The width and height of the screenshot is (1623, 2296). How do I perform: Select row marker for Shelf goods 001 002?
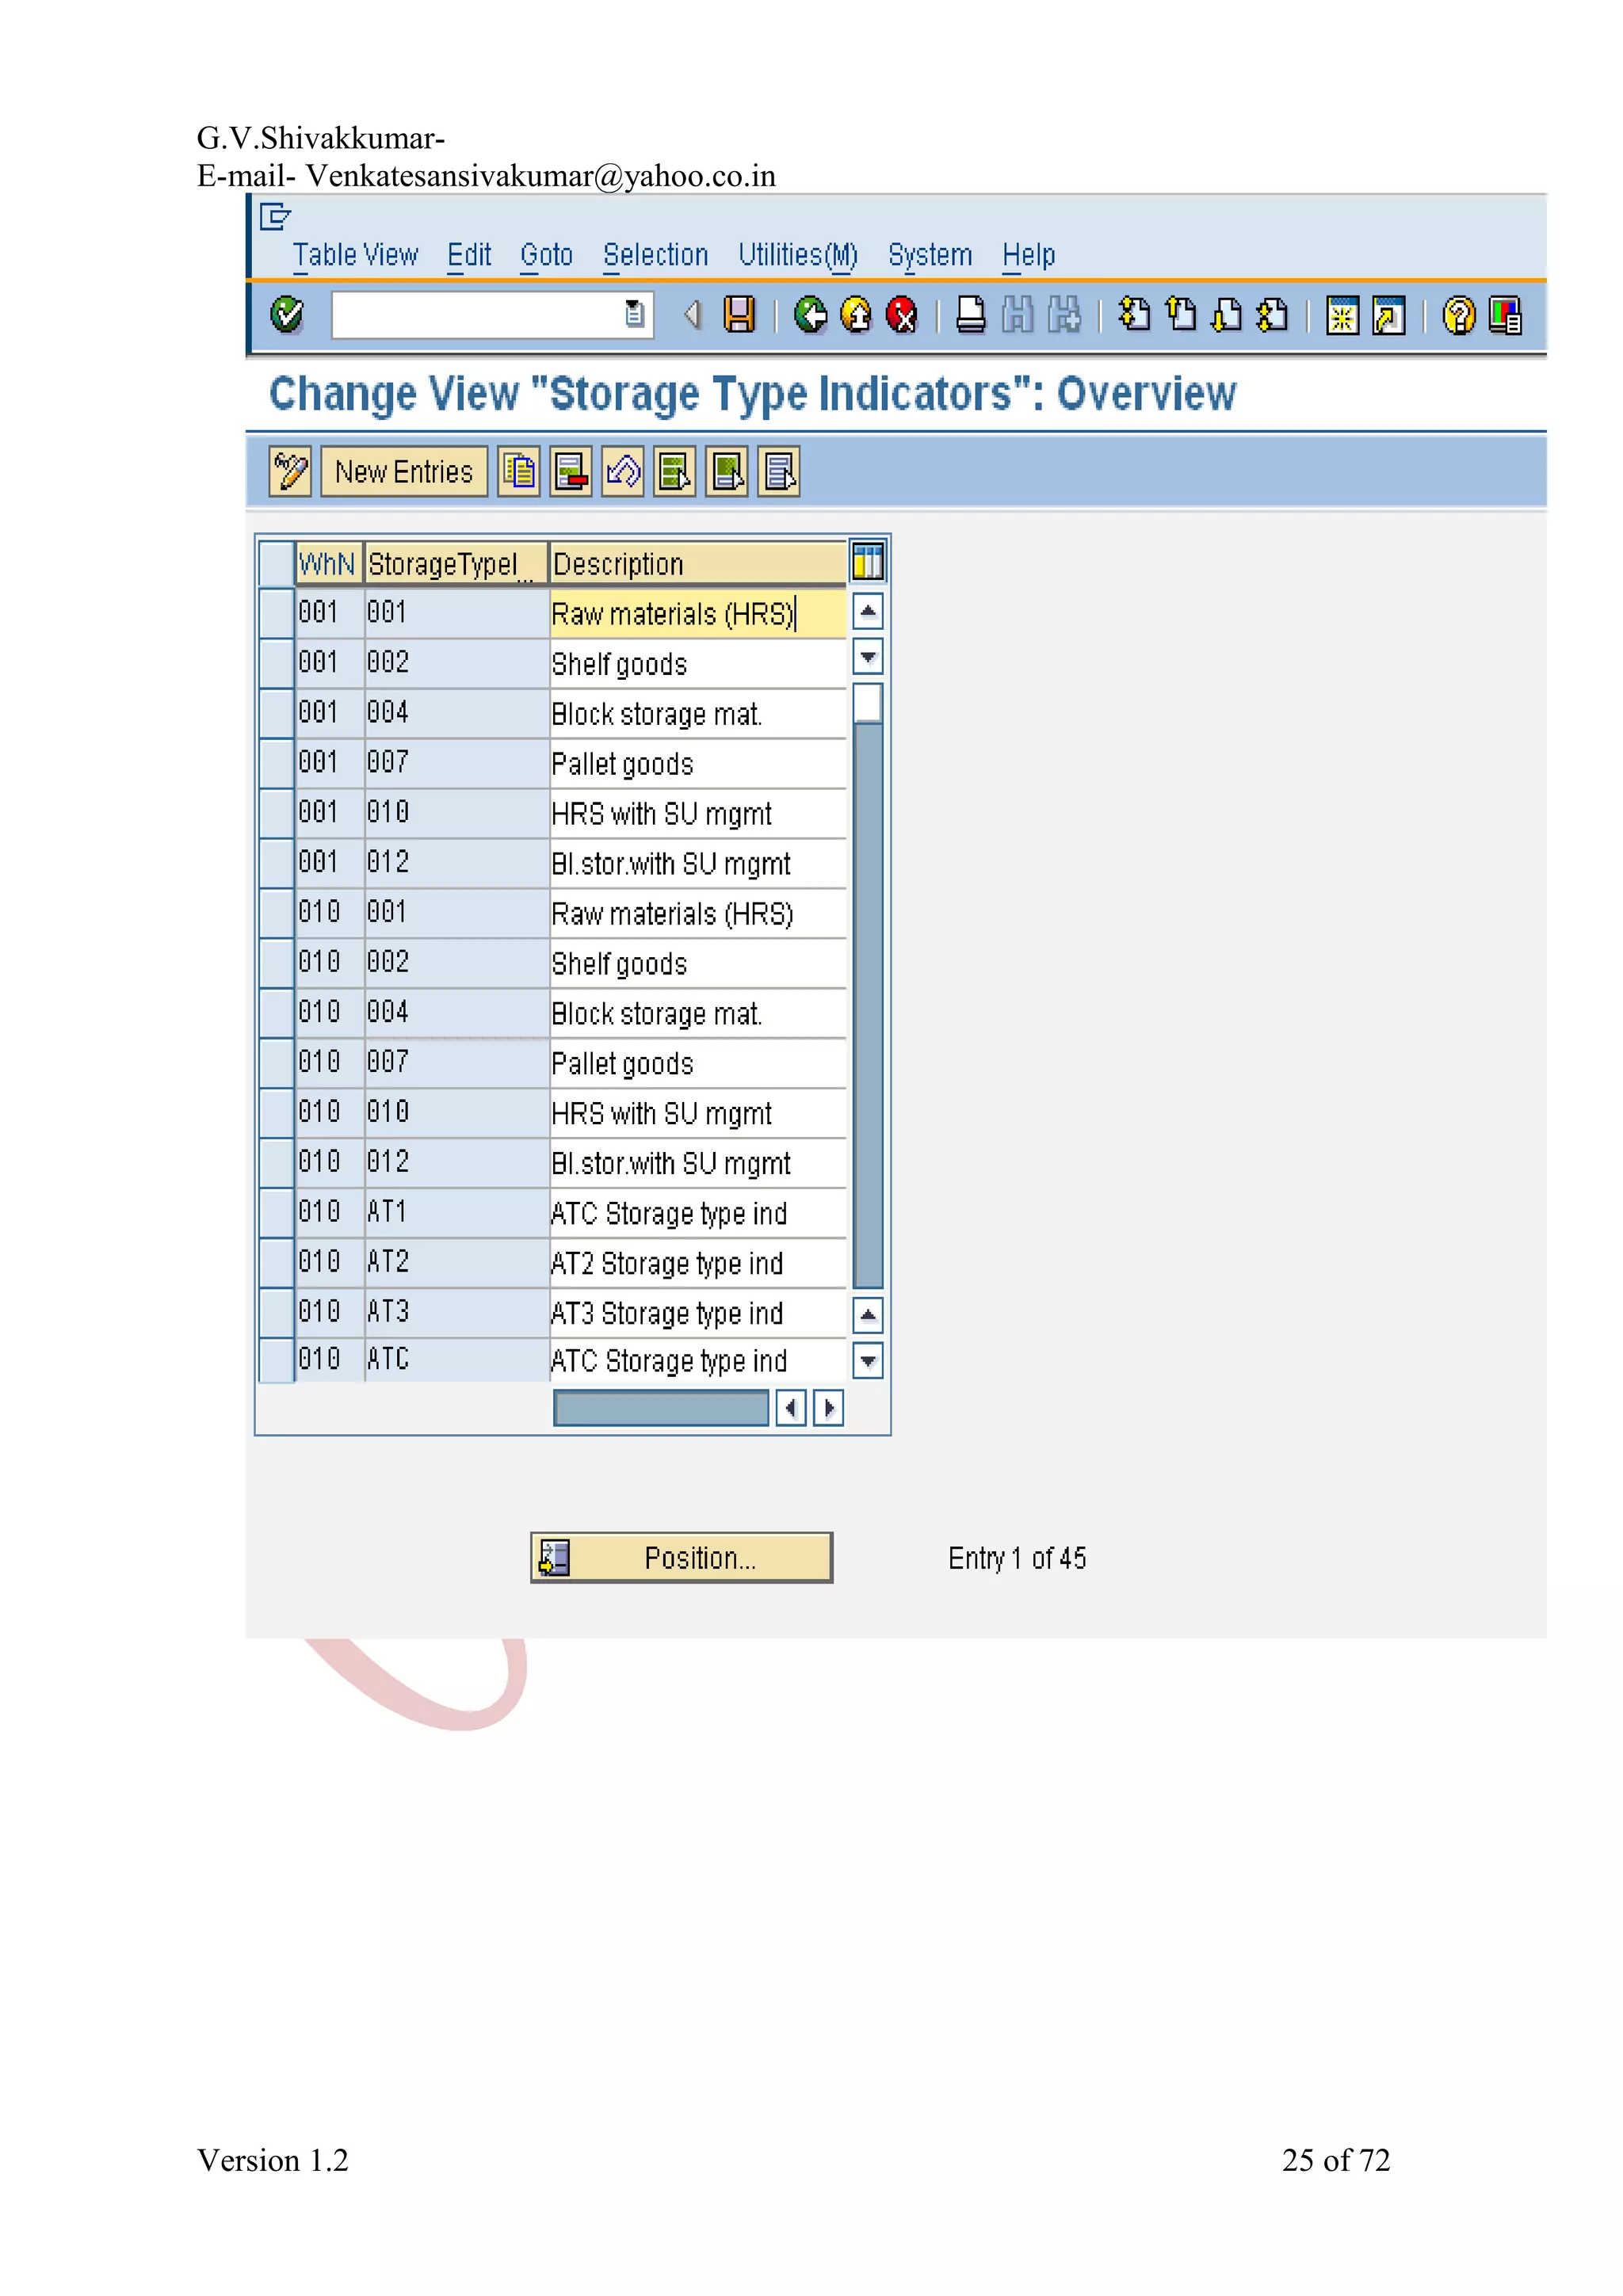[276, 663]
